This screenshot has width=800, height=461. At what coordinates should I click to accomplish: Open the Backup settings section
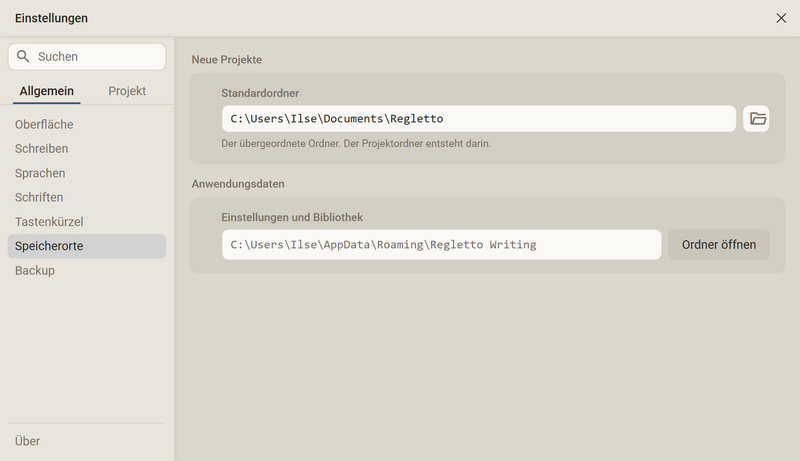[x=87, y=271]
